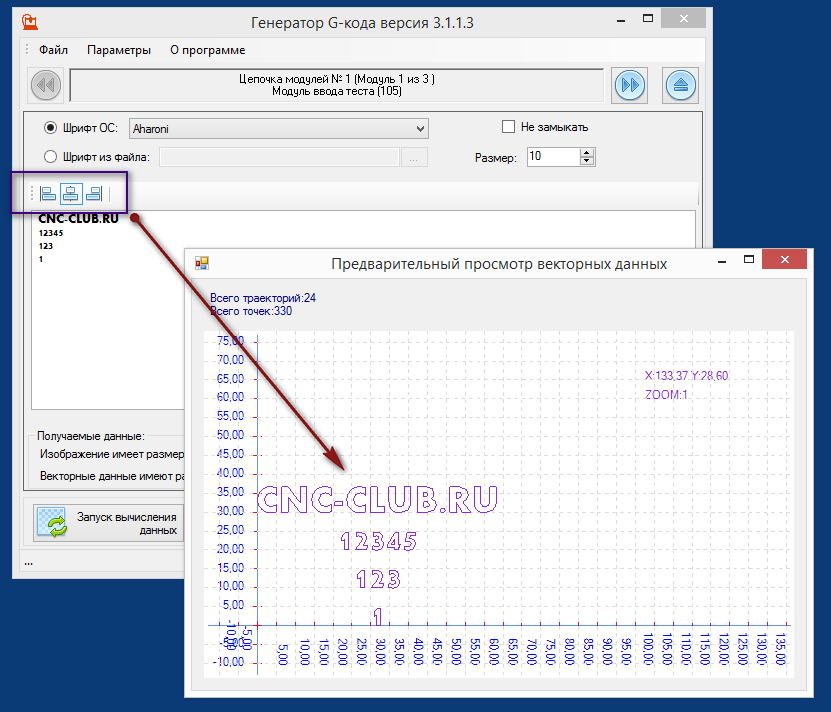
Task: Click the preview window title icon
Action: 202,263
